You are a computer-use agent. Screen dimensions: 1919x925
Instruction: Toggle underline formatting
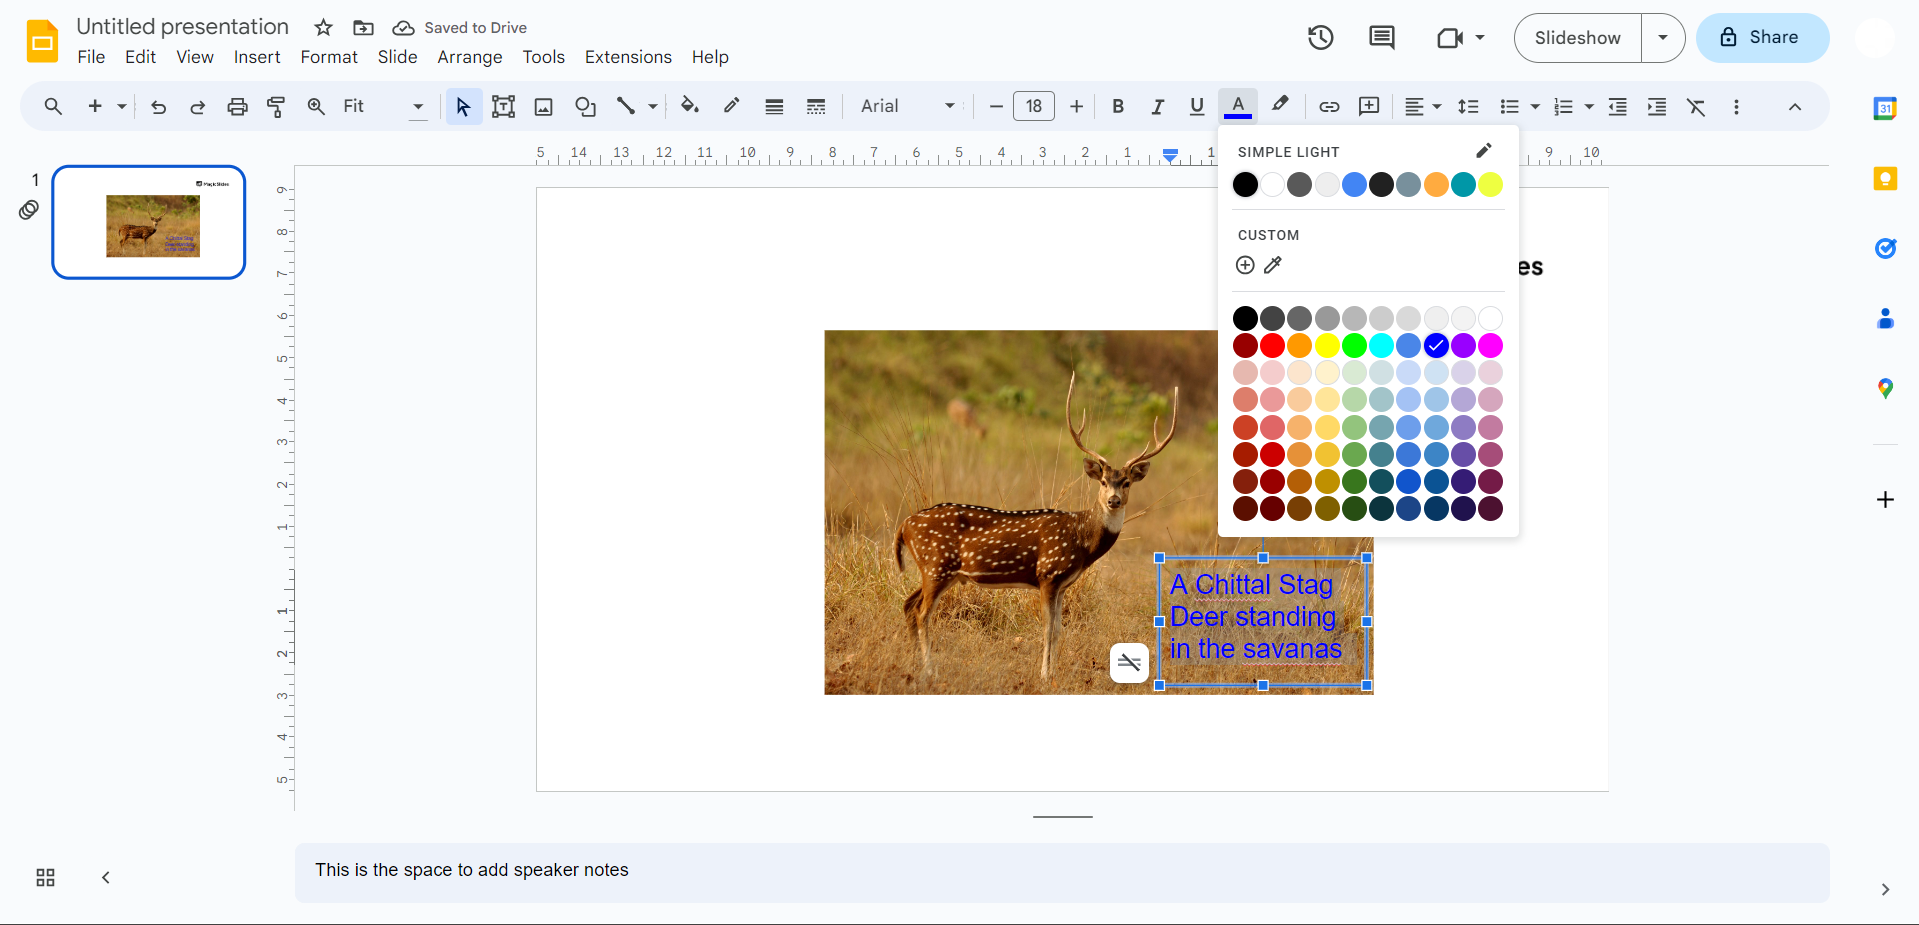click(1196, 107)
